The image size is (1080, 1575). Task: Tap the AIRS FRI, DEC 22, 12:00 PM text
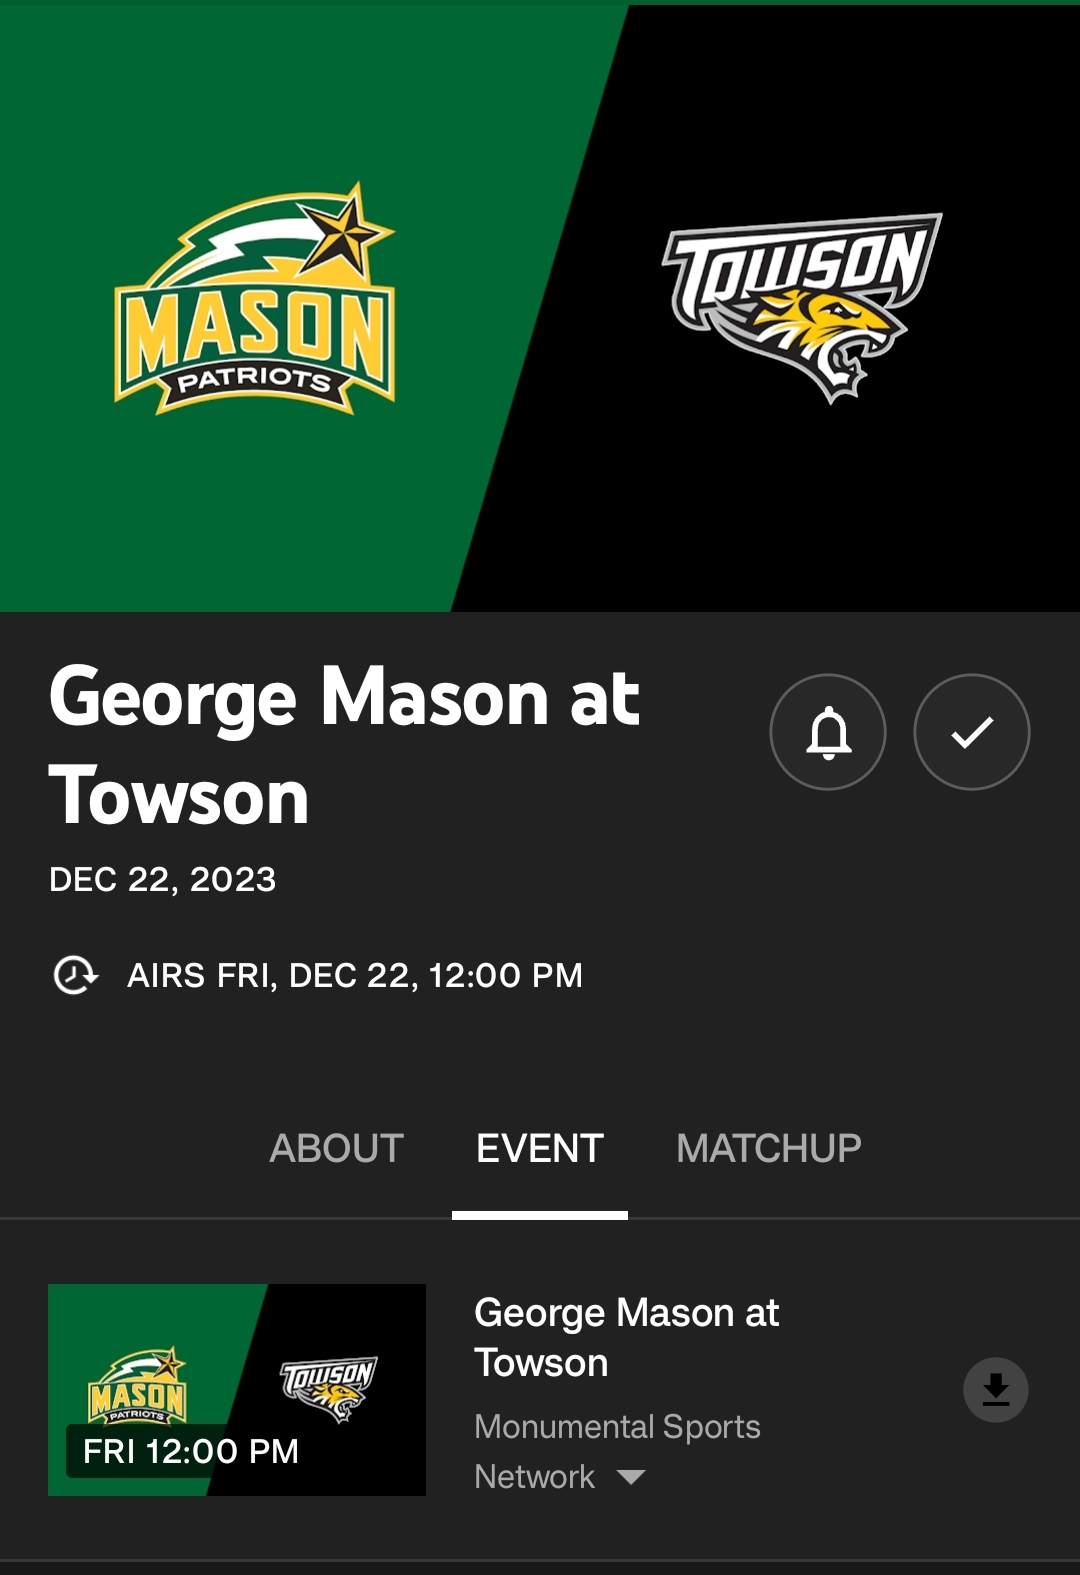click(x=355, y=975)
